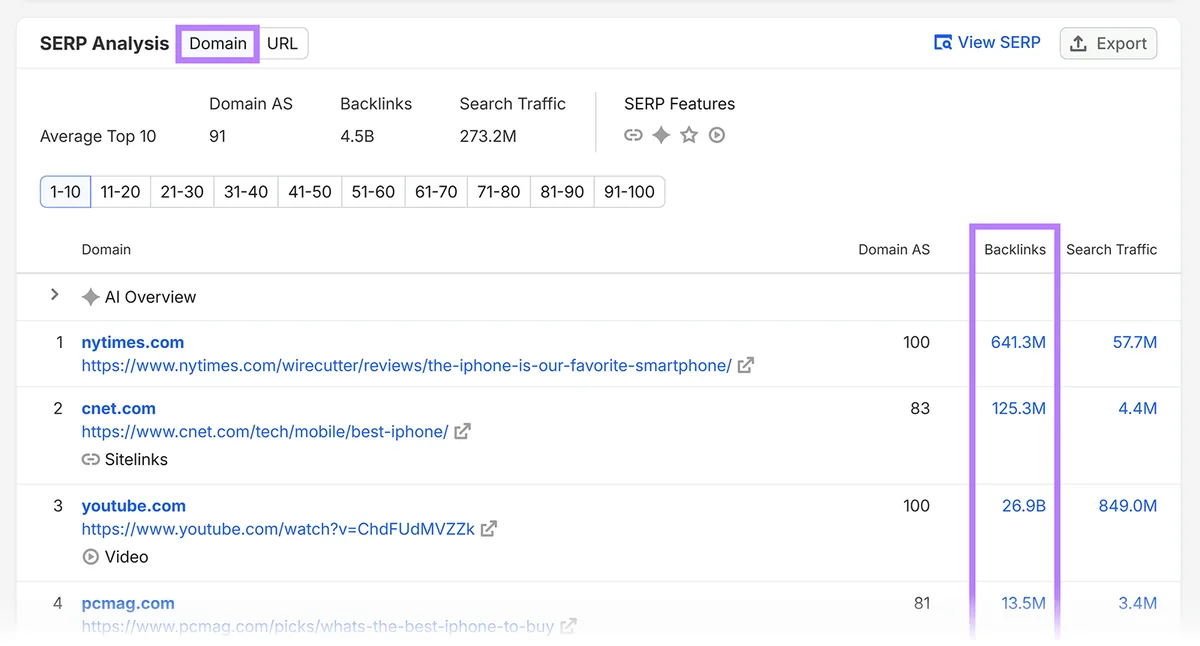Viewport: 1200px width, 646px height.
Task: Open the youtube.com domain link
Action: coord(134,506)
